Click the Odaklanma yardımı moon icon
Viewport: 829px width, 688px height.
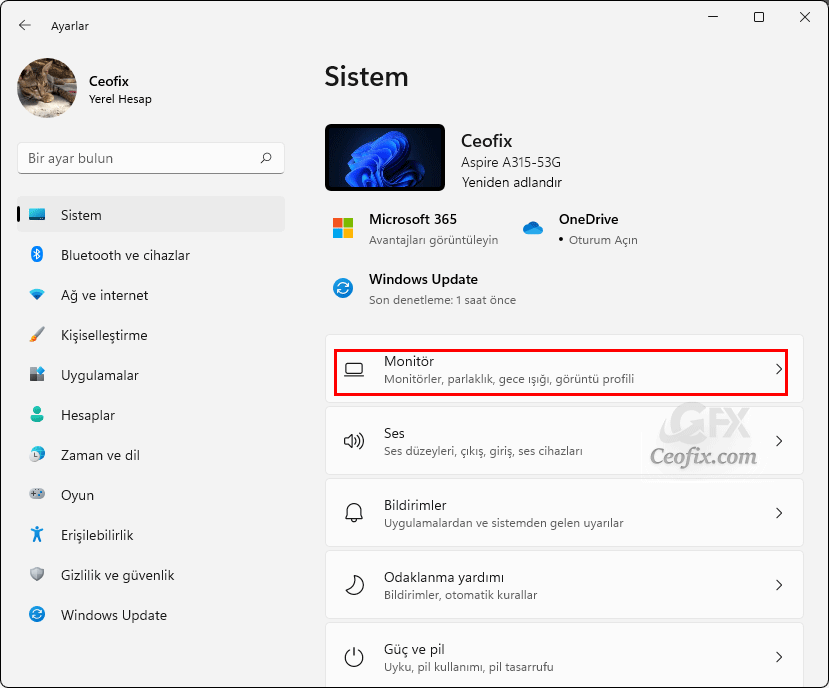[x=354, y=585]
